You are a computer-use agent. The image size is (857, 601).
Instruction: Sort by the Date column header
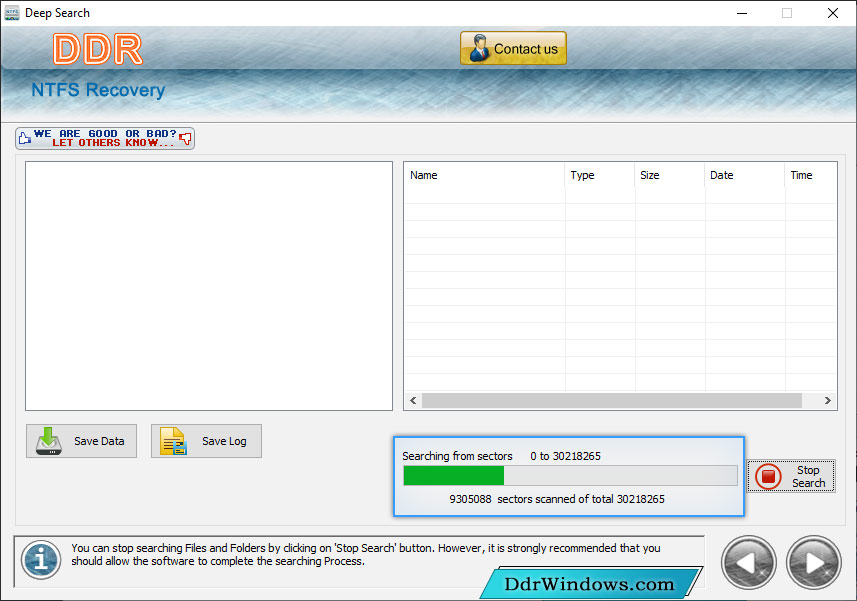744,175
